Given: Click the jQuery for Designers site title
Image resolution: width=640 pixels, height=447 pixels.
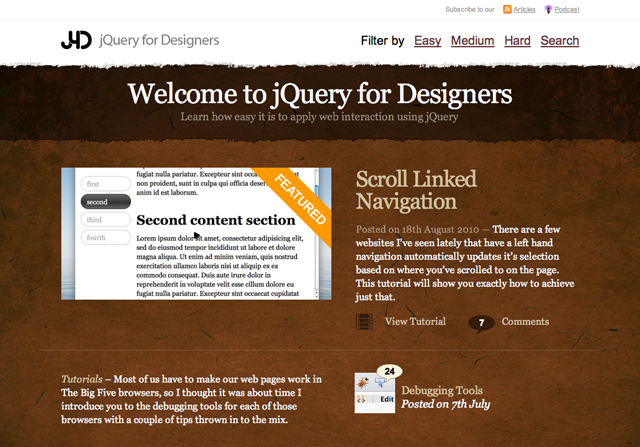Looking at the screenshot, I should click(159, 40).
